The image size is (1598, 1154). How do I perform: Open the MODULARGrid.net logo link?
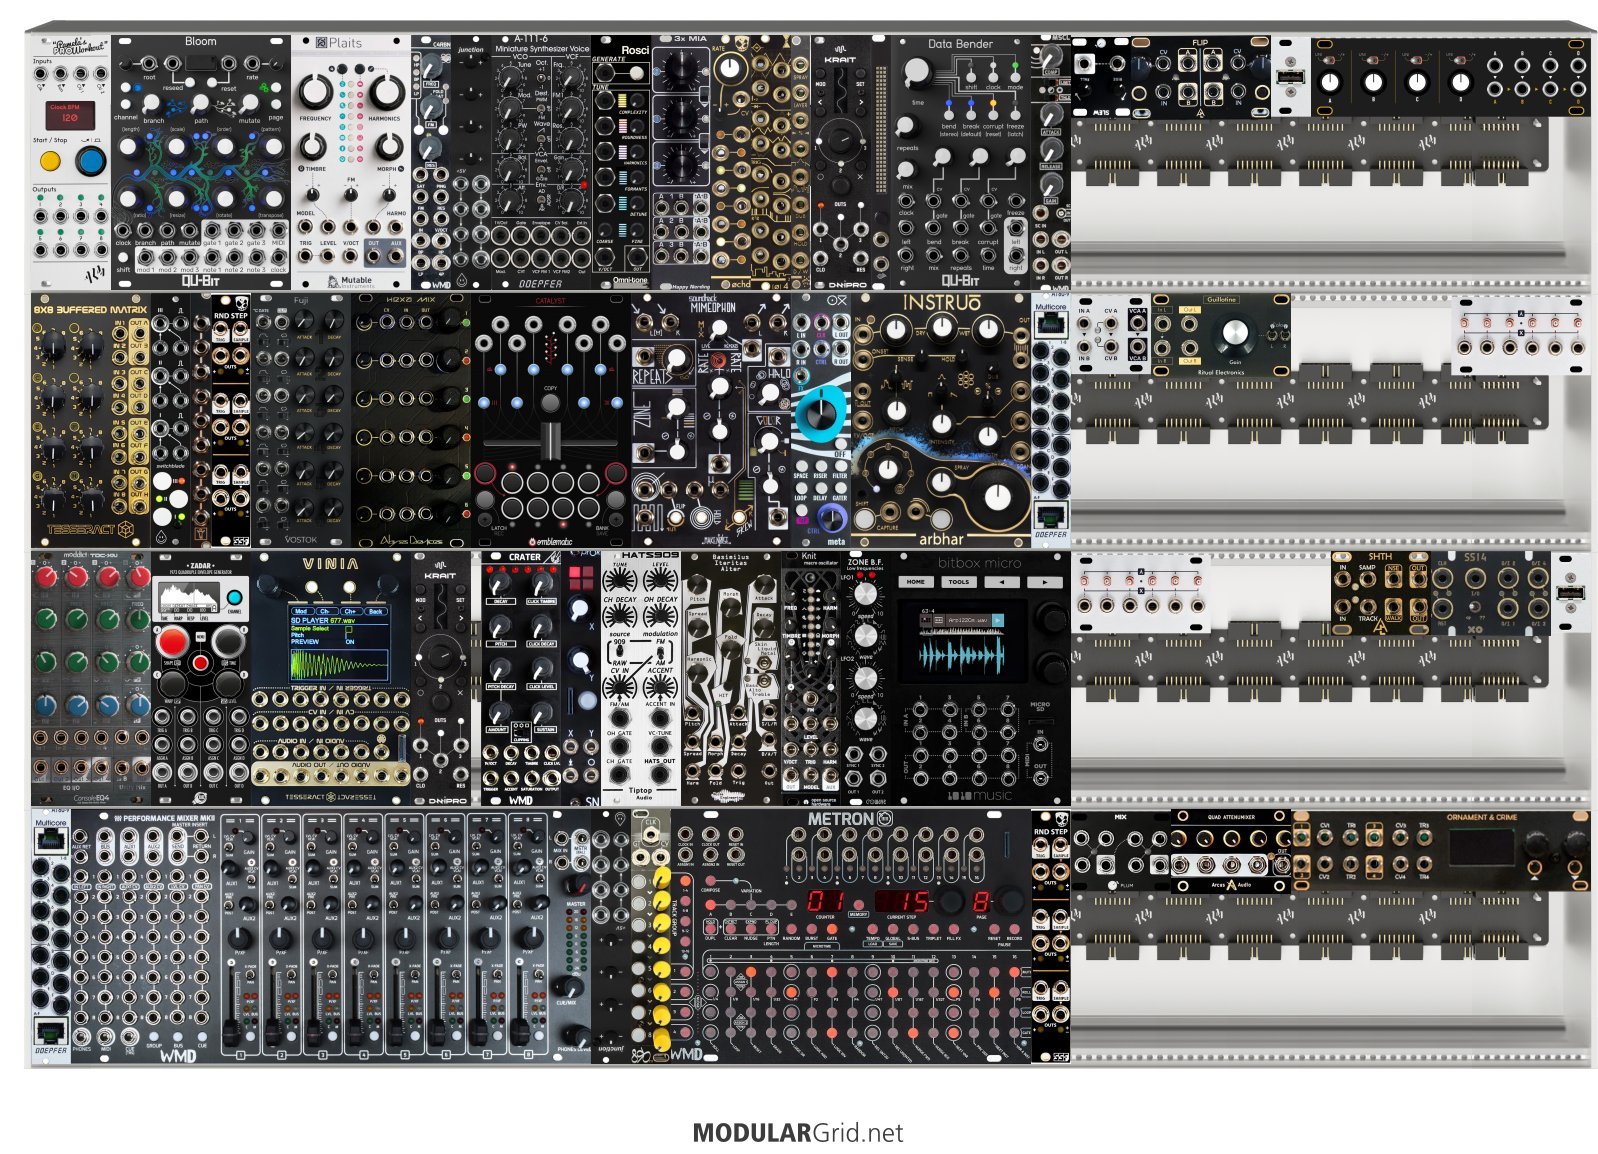point(797,1133)
